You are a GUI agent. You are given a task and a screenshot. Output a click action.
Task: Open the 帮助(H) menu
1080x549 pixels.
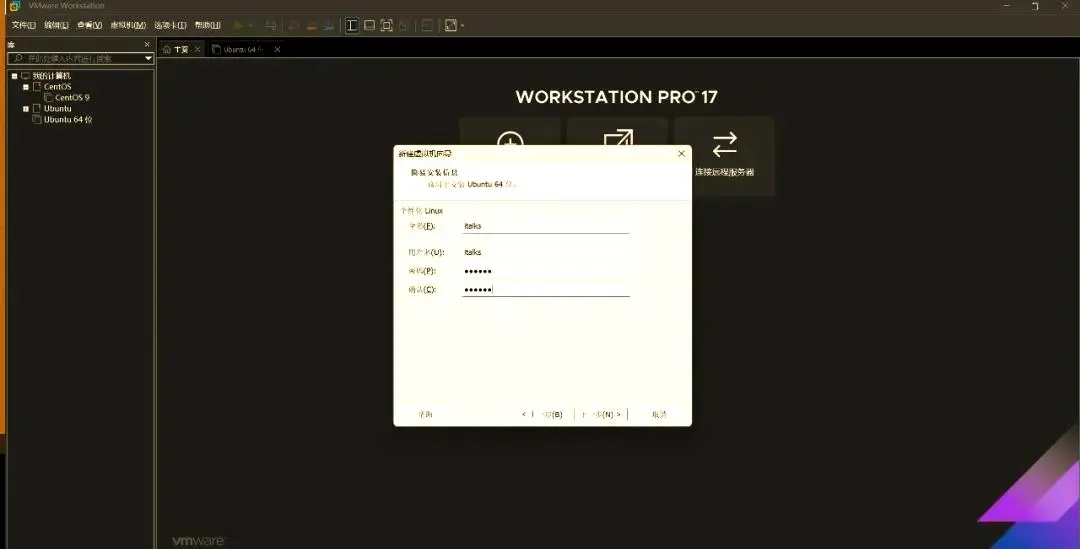tap(207, 25)
